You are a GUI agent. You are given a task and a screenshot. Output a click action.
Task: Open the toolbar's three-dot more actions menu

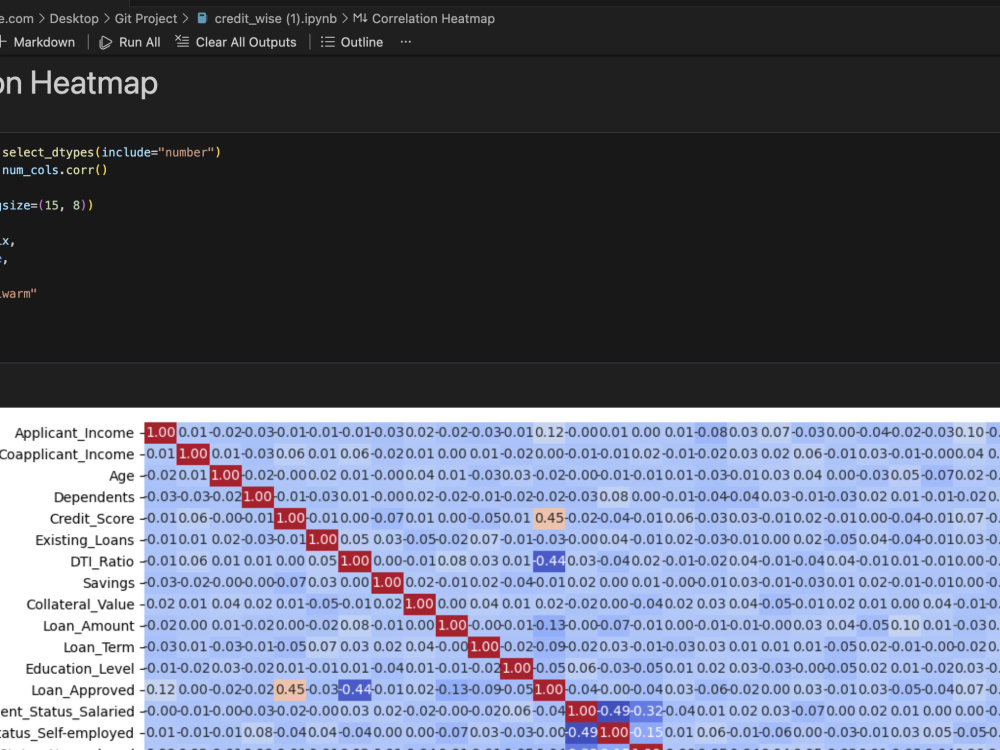point(406,42)
